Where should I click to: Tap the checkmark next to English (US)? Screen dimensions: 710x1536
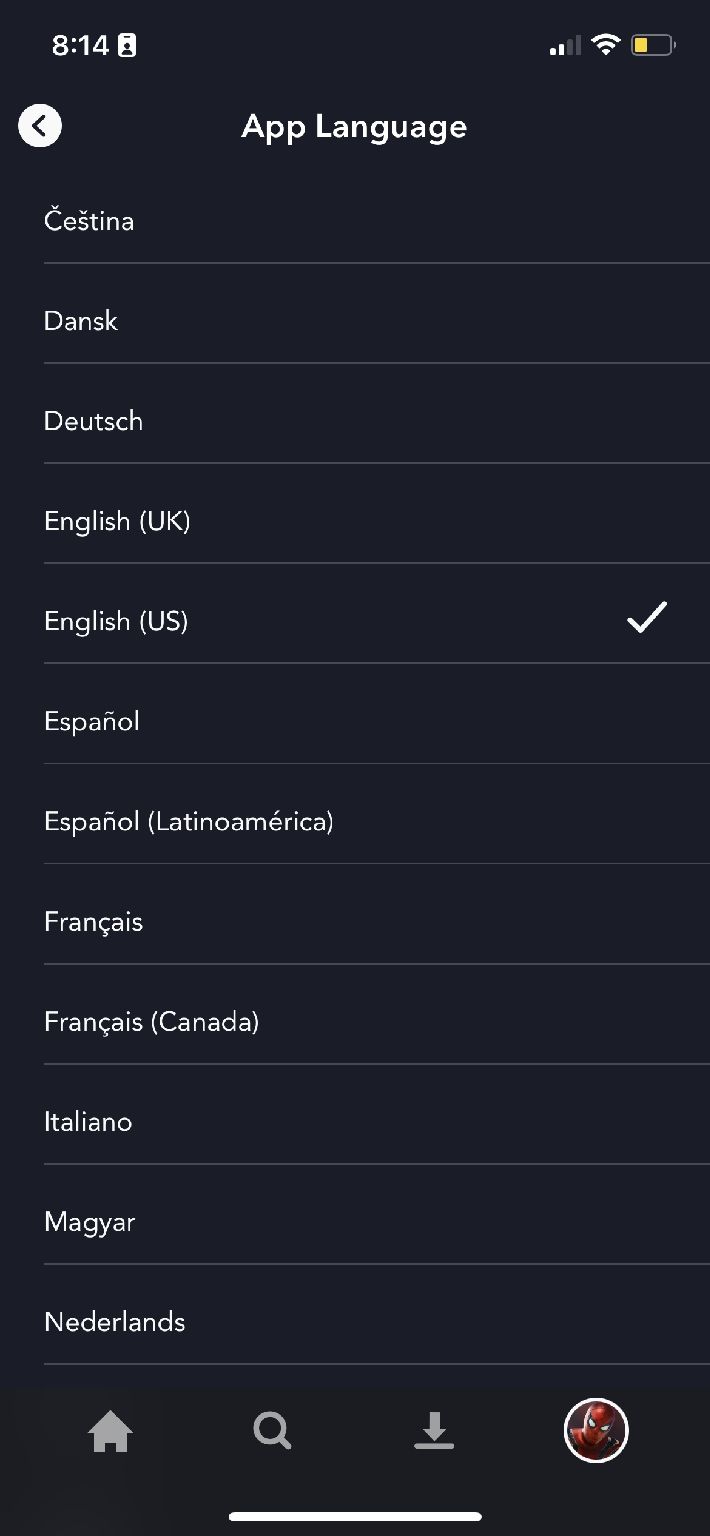[x=646, y=618]
